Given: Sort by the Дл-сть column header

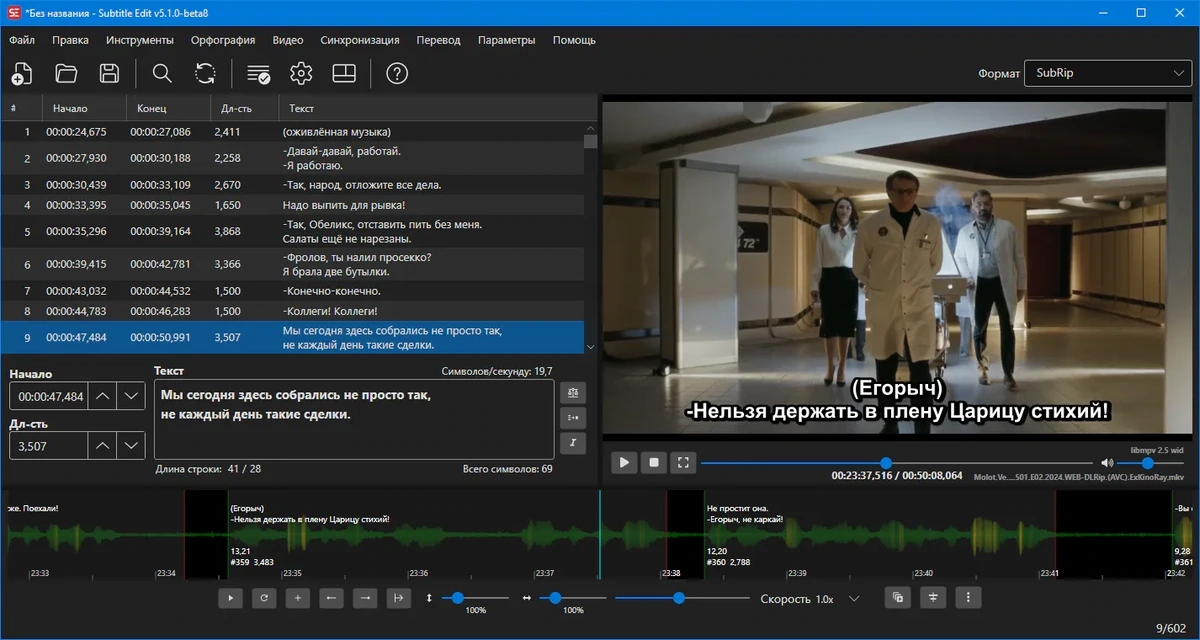Looking at the screenshot, I should coord(244,108).
